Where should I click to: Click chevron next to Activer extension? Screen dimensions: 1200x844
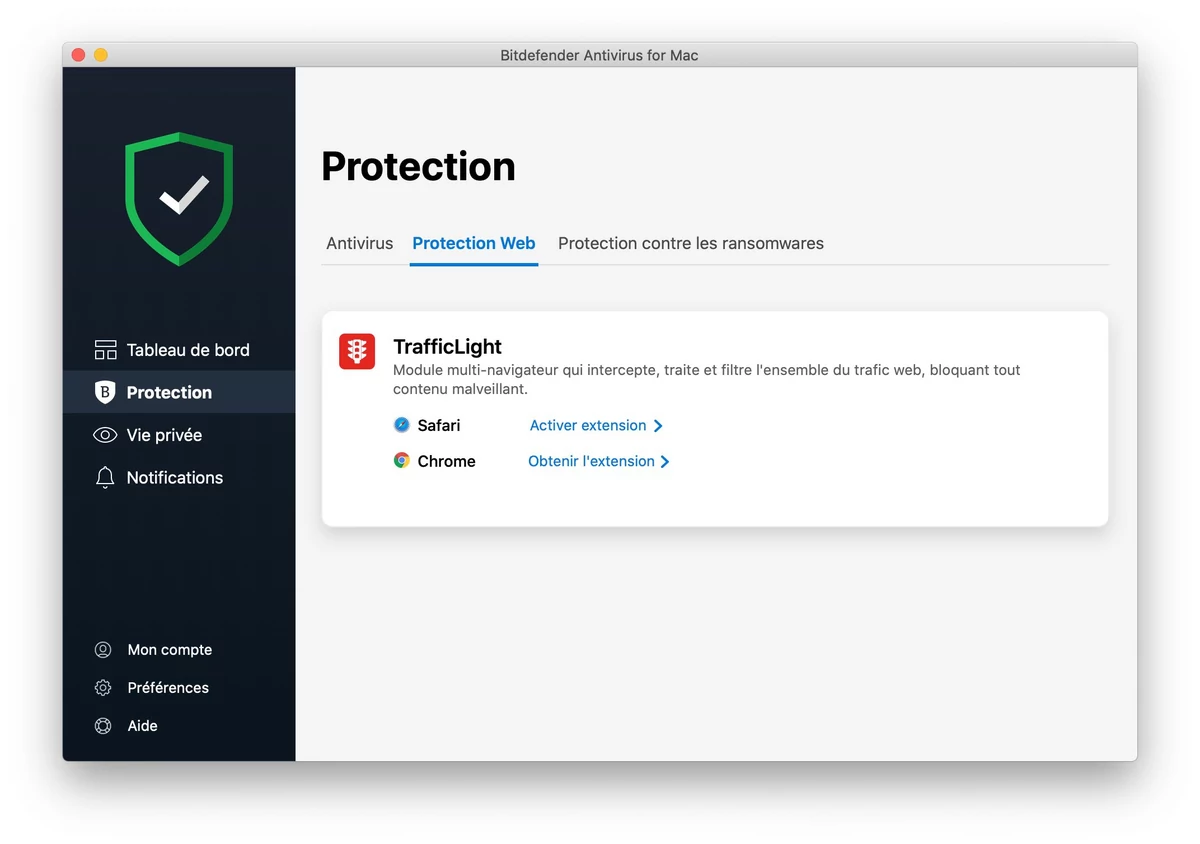pos(658,426)
